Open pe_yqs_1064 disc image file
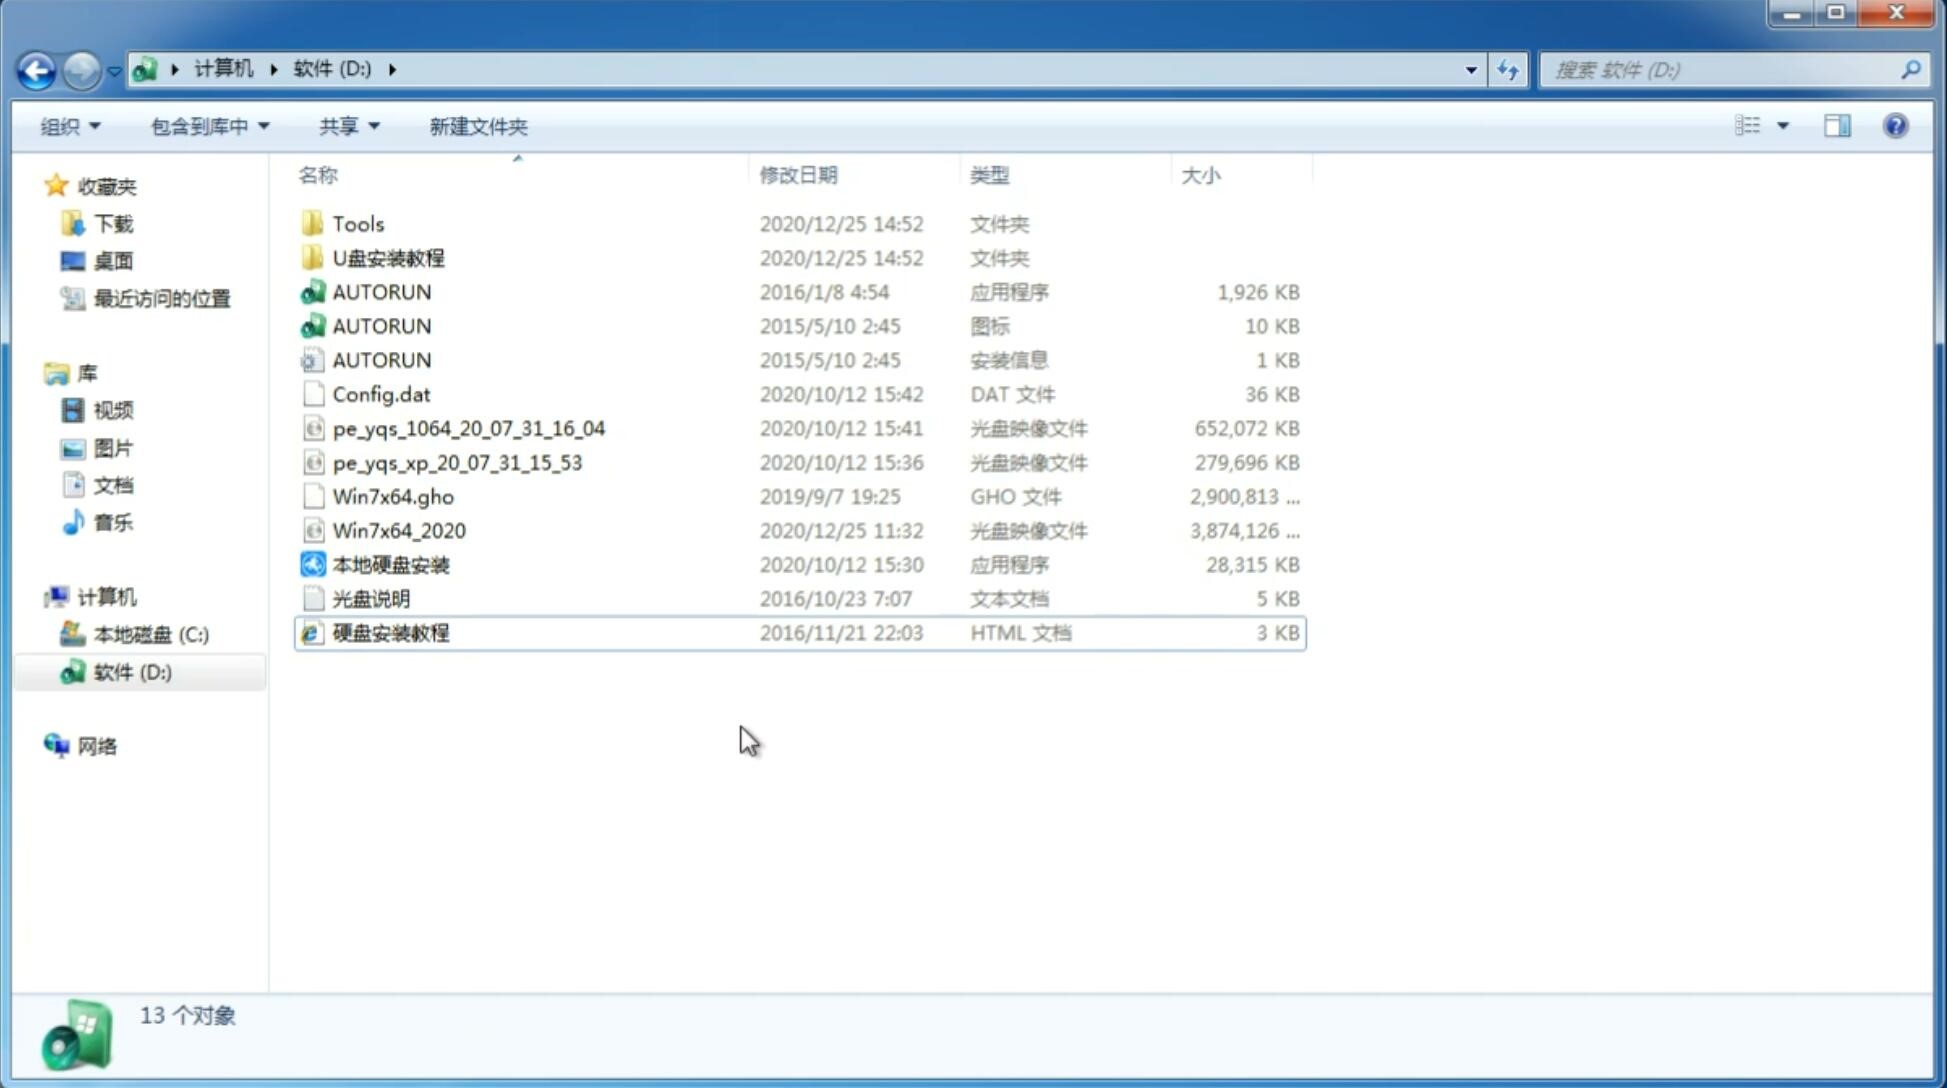1947x1088 pixels. coord(468,426)
